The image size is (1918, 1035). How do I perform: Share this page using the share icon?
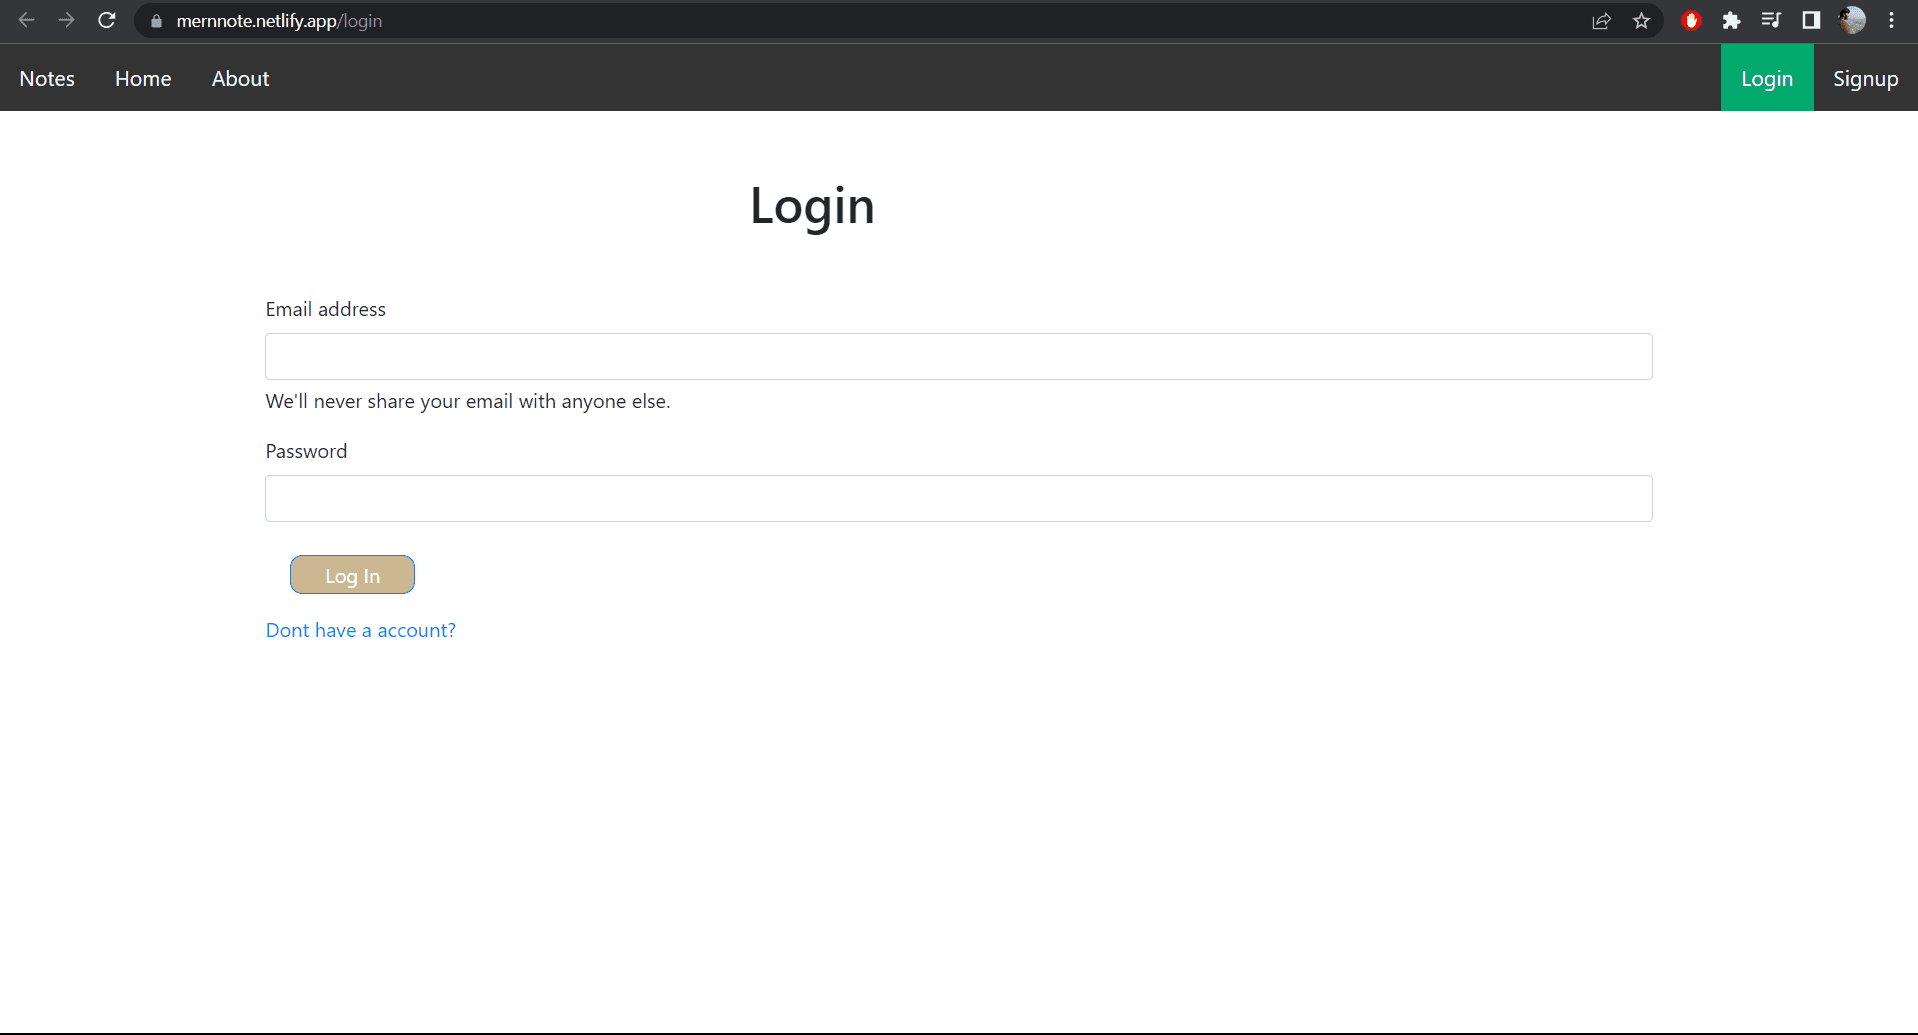point(1601,21)
